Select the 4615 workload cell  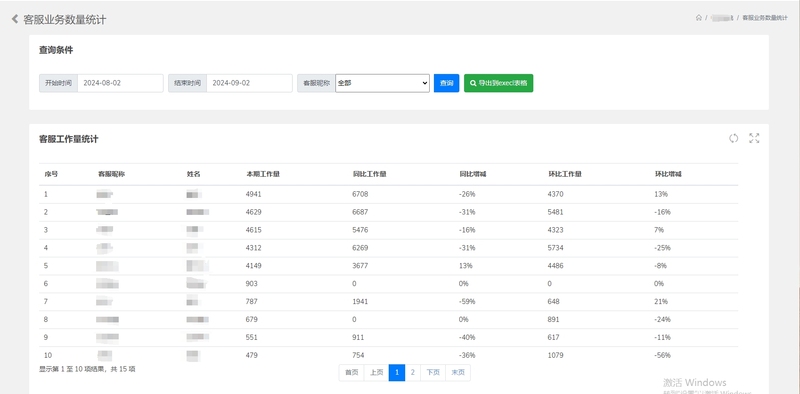tap(254, 230)
